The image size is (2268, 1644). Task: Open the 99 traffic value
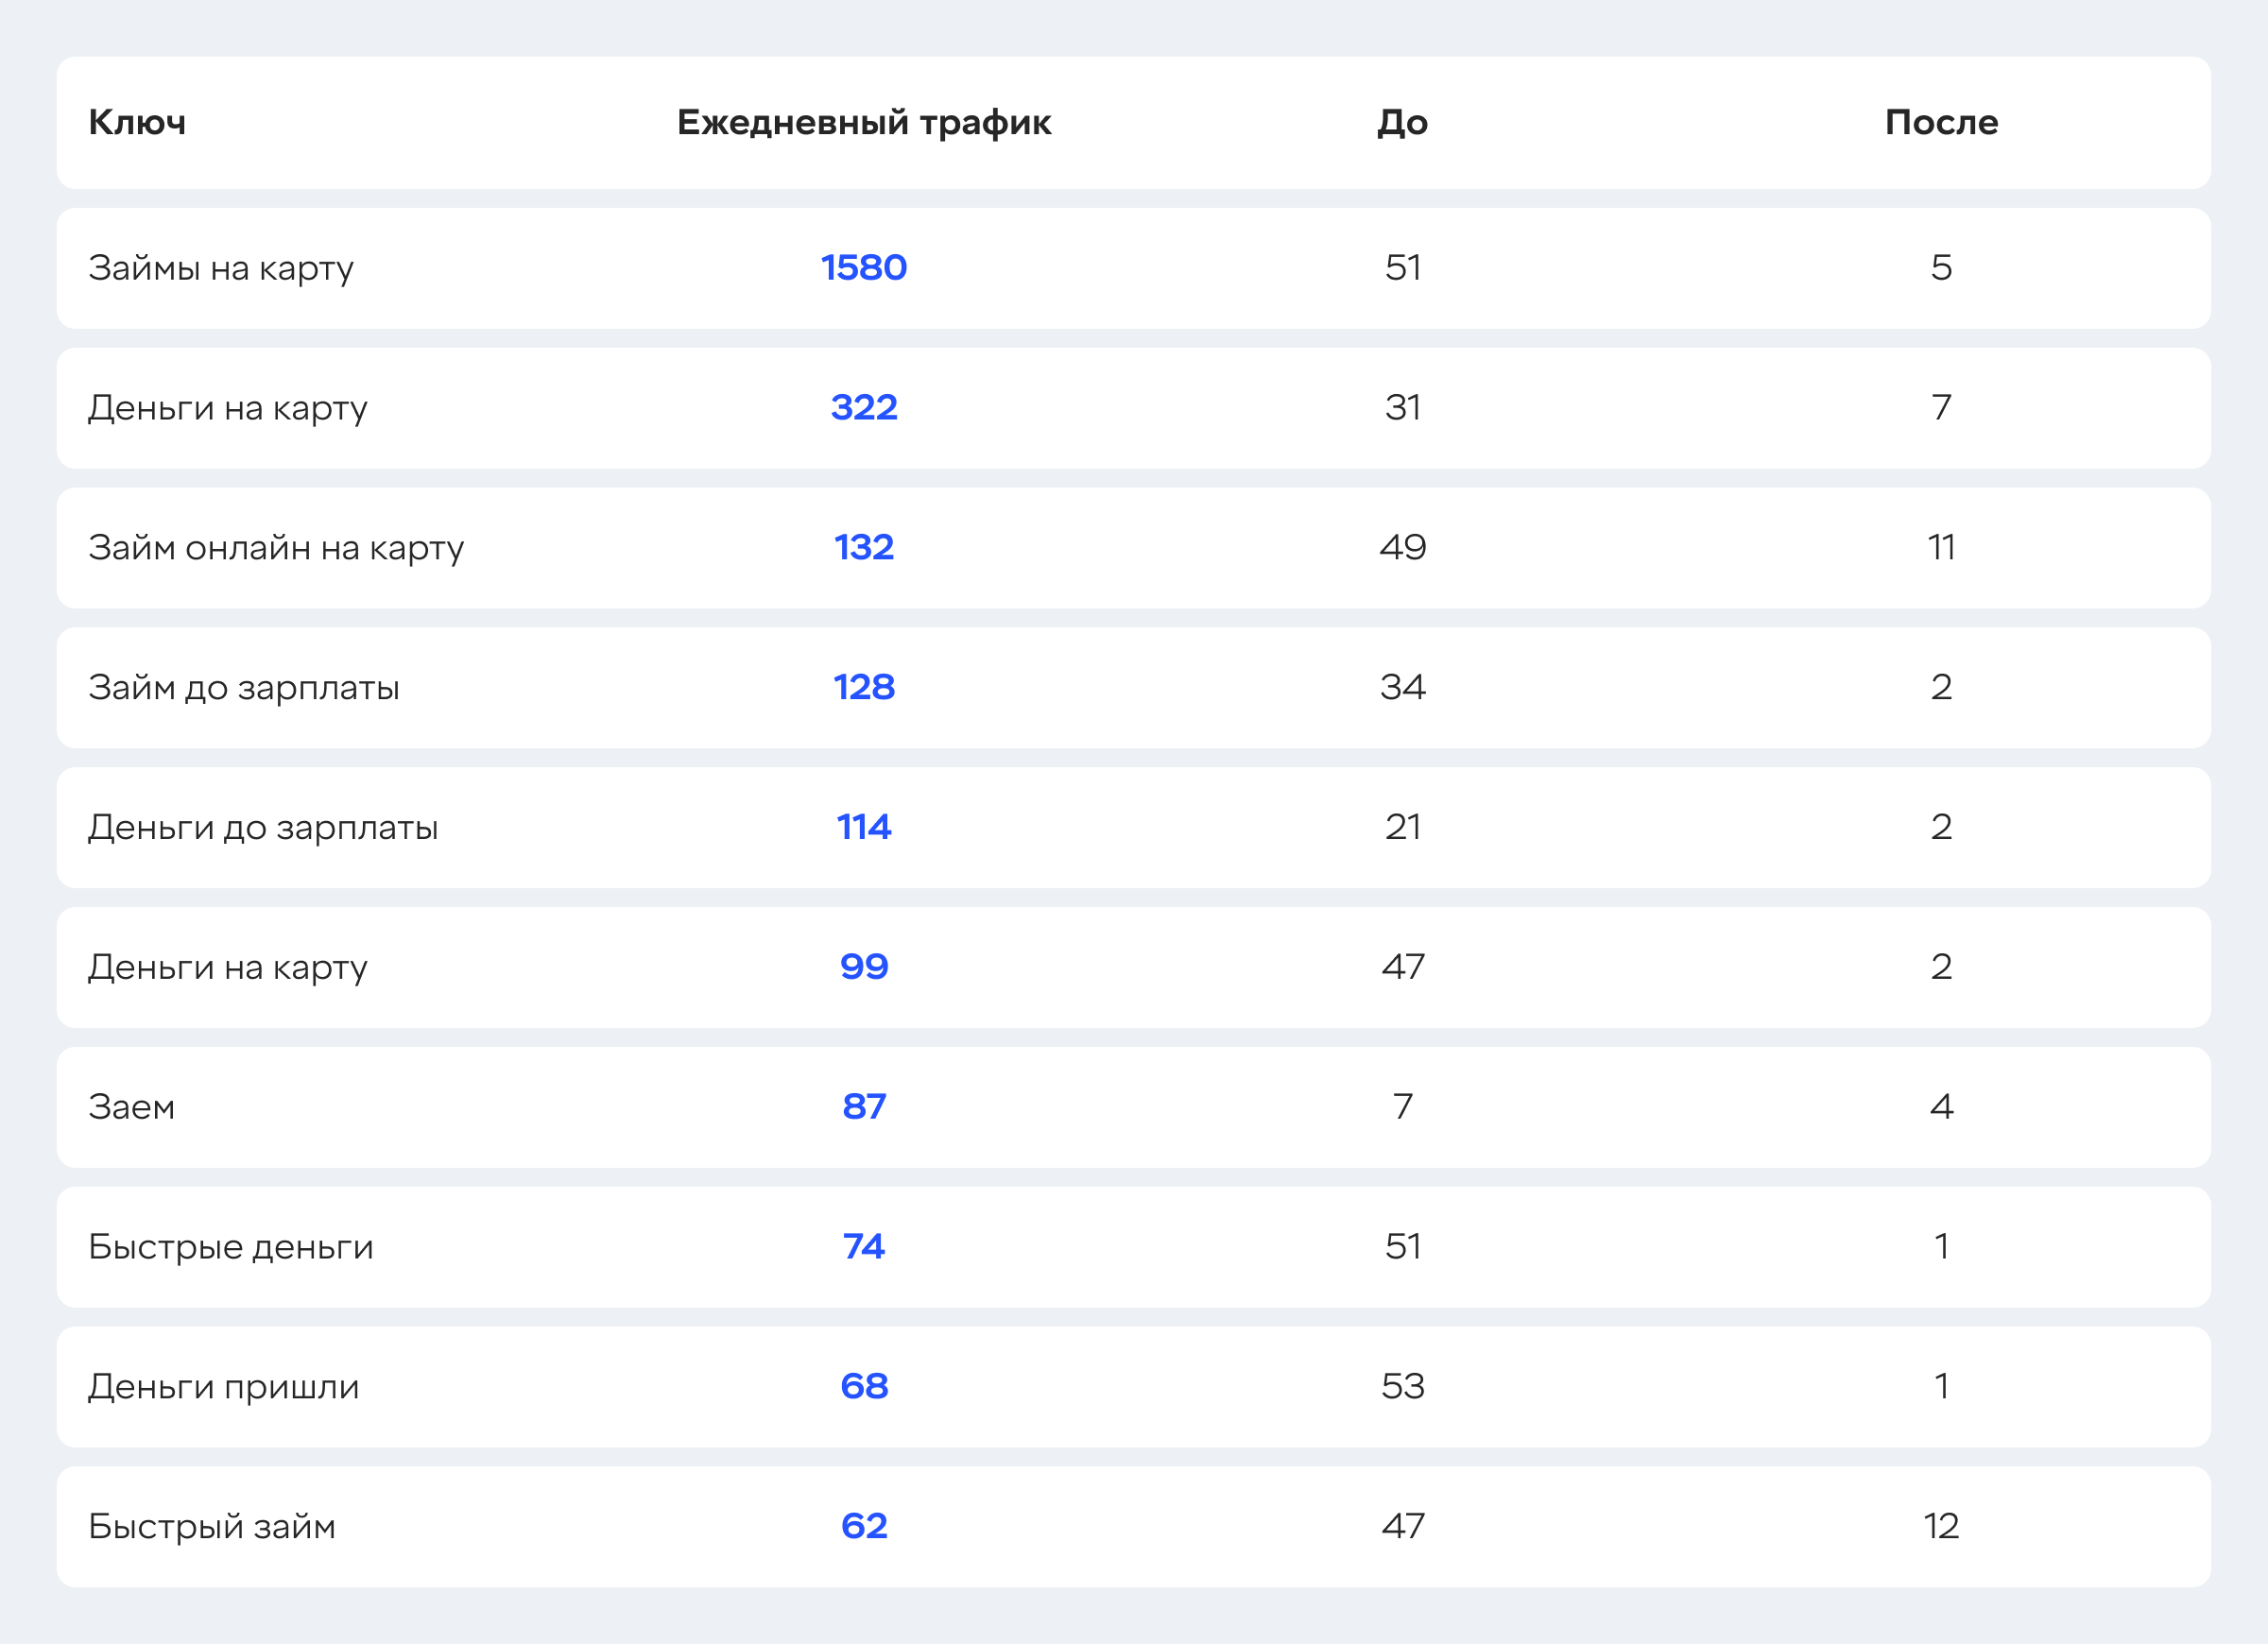(x=864, y=967)
